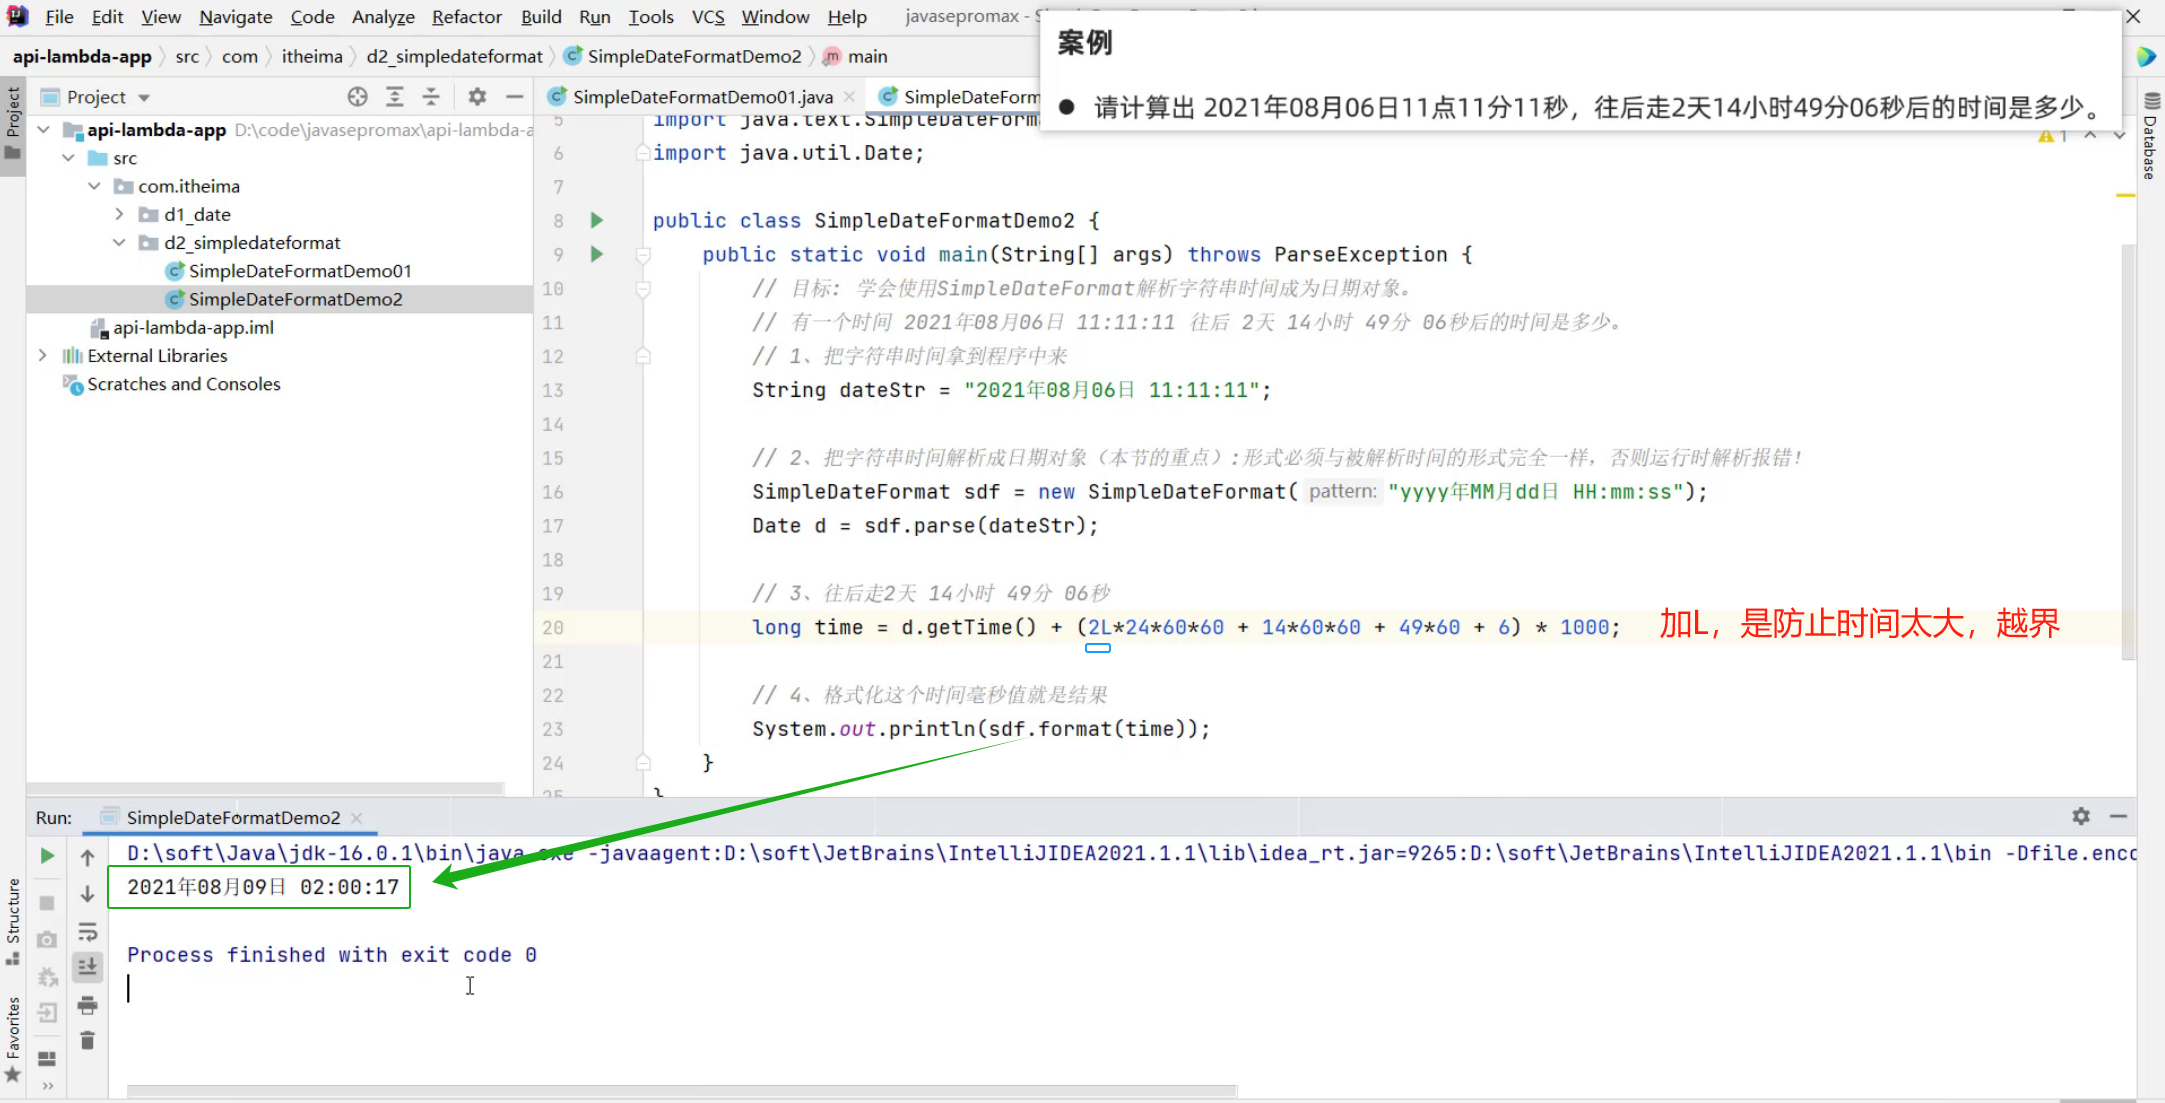Image resolution: width=2165 pixels, height=1103 pixels.
Task: Toggle code folding marker at line 10
Action: 643,289
